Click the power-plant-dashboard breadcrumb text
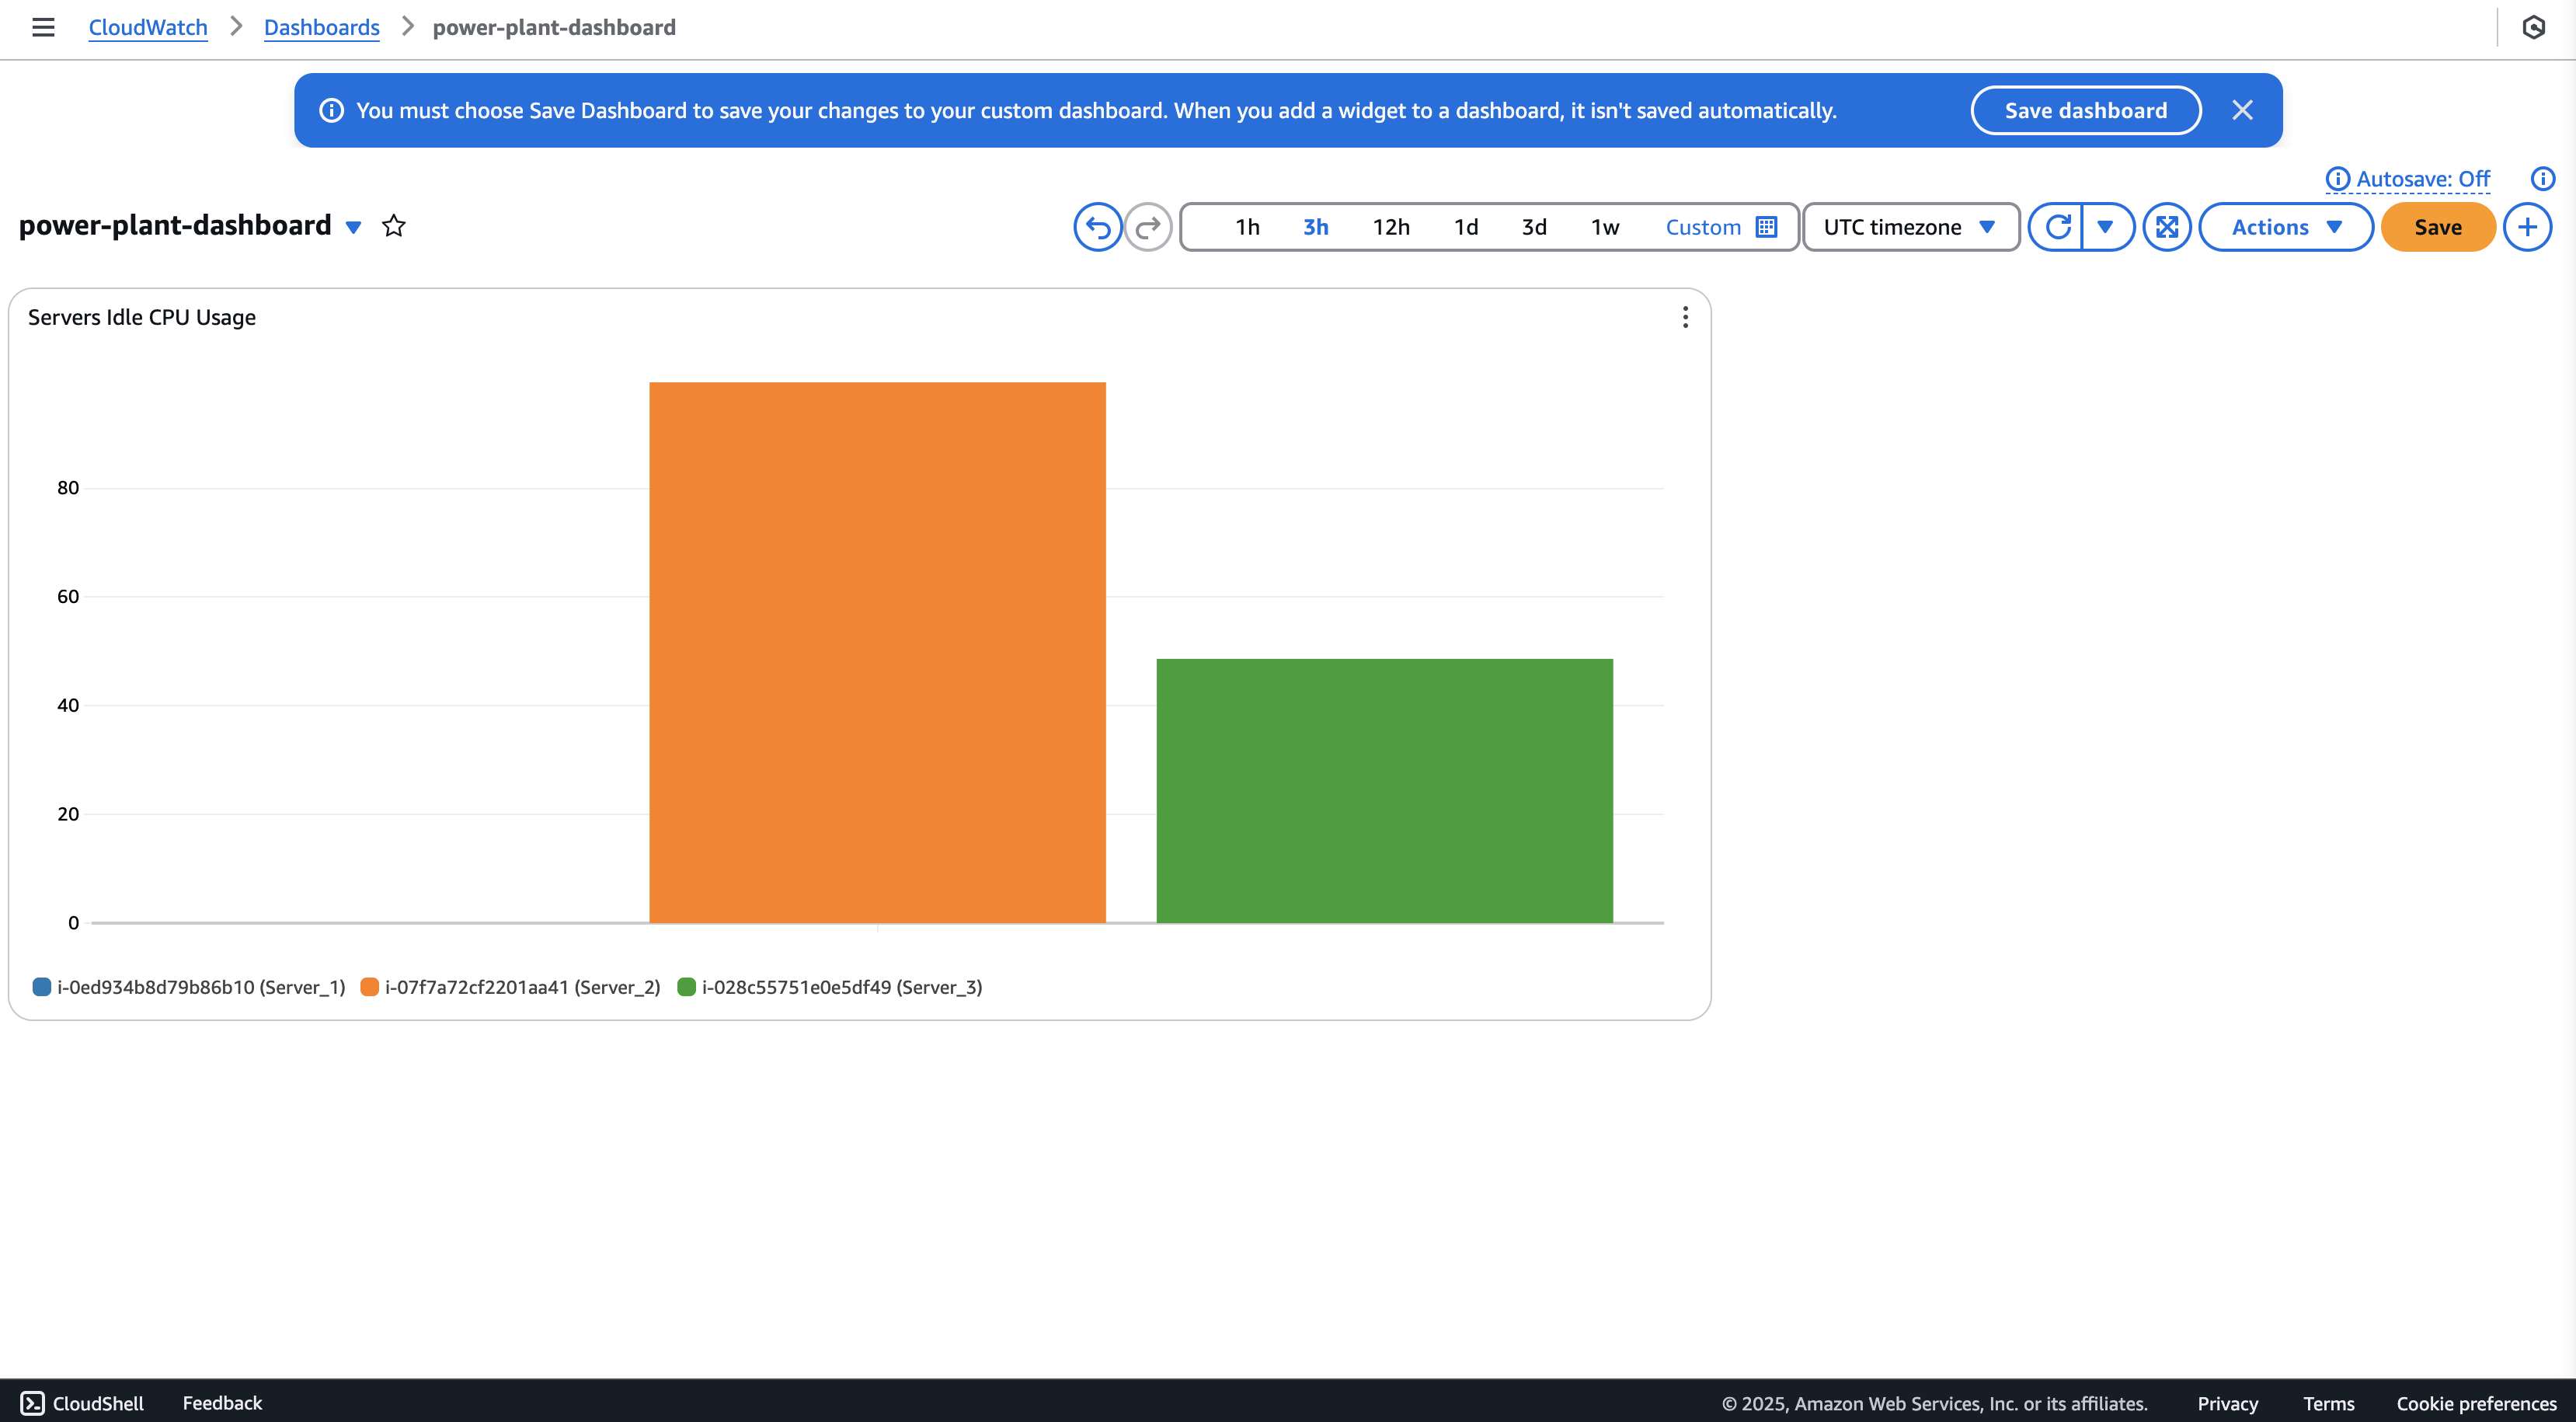This screenshot has height=1422, width=2576. (554, 27)
